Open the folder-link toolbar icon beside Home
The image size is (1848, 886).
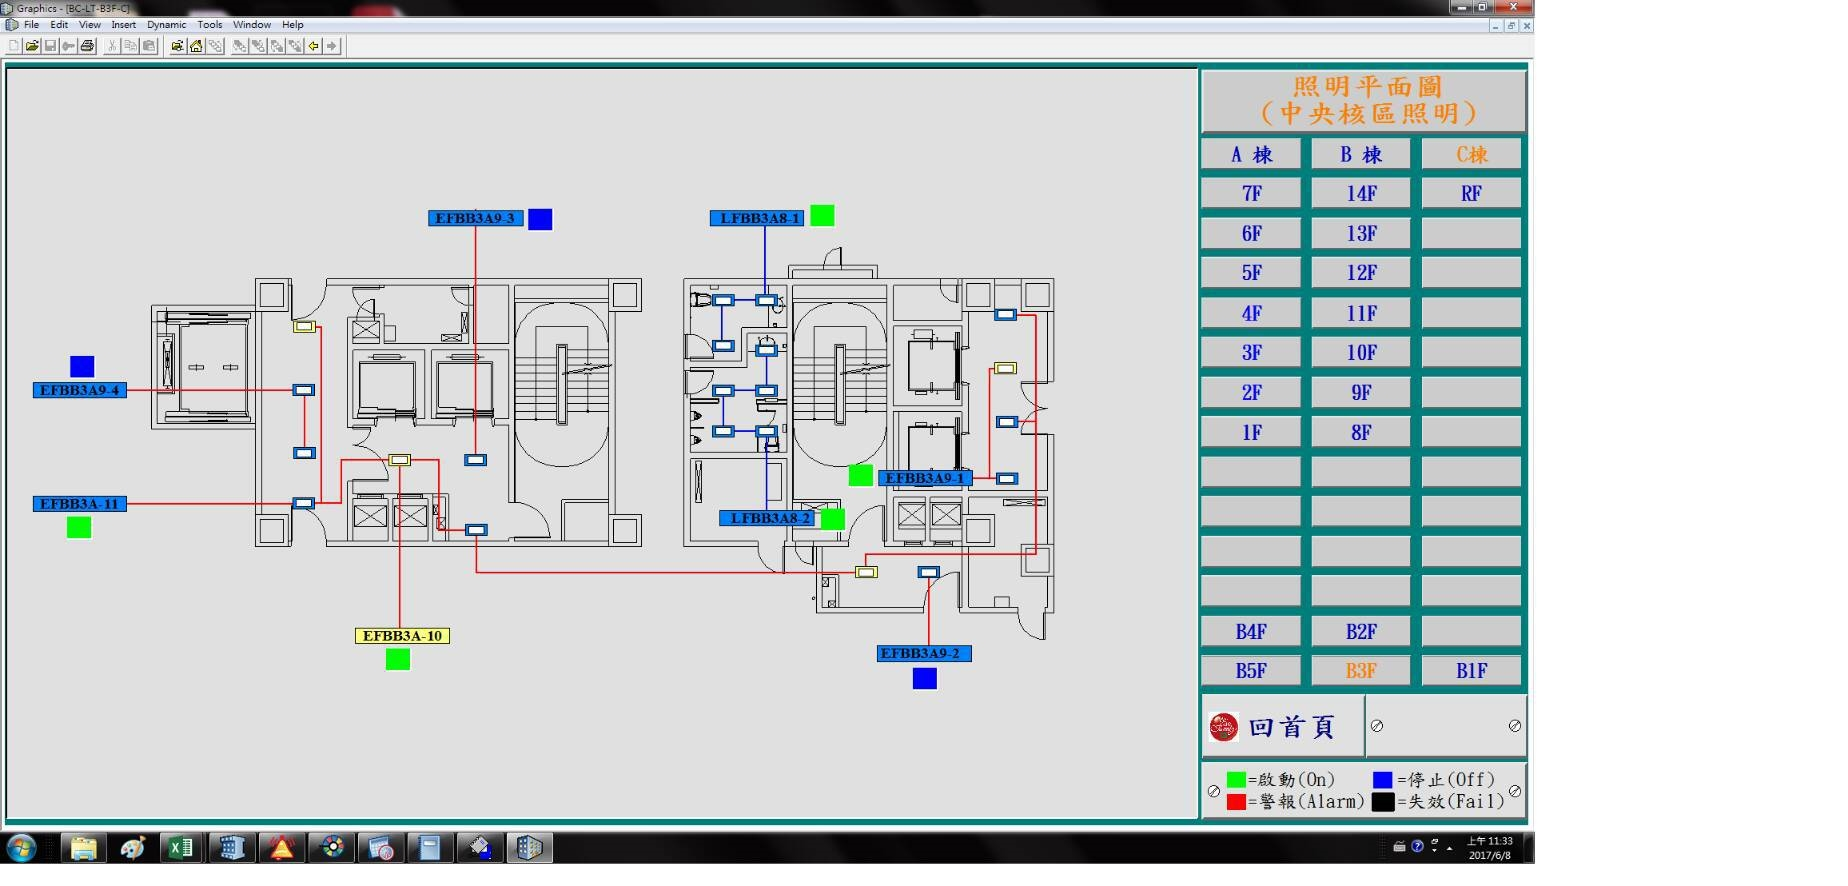click(177, 46)
